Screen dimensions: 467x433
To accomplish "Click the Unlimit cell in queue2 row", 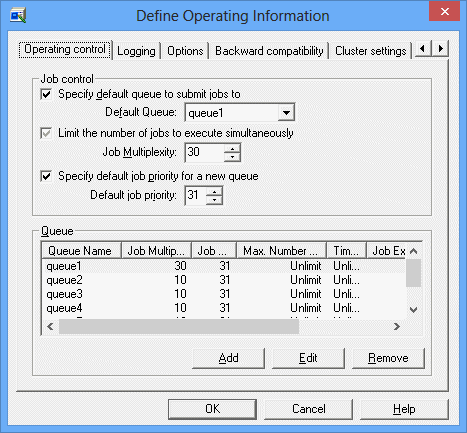I will [x=306, y=280].
